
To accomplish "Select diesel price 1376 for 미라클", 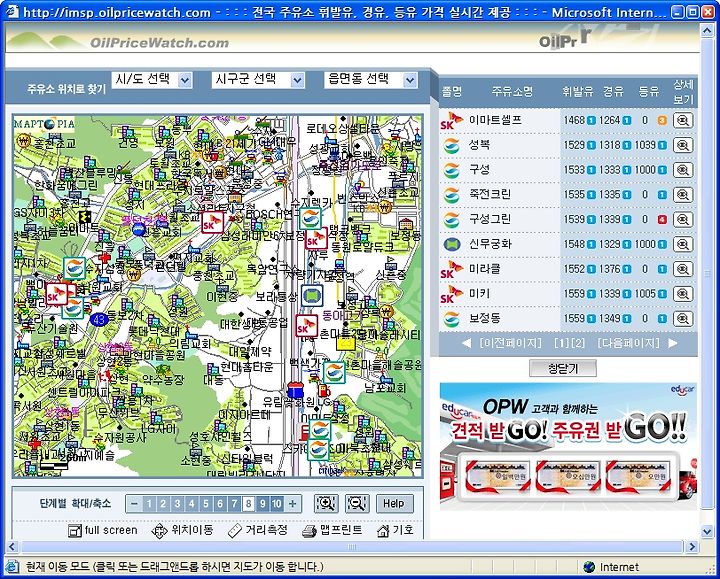I will point(609,269).
